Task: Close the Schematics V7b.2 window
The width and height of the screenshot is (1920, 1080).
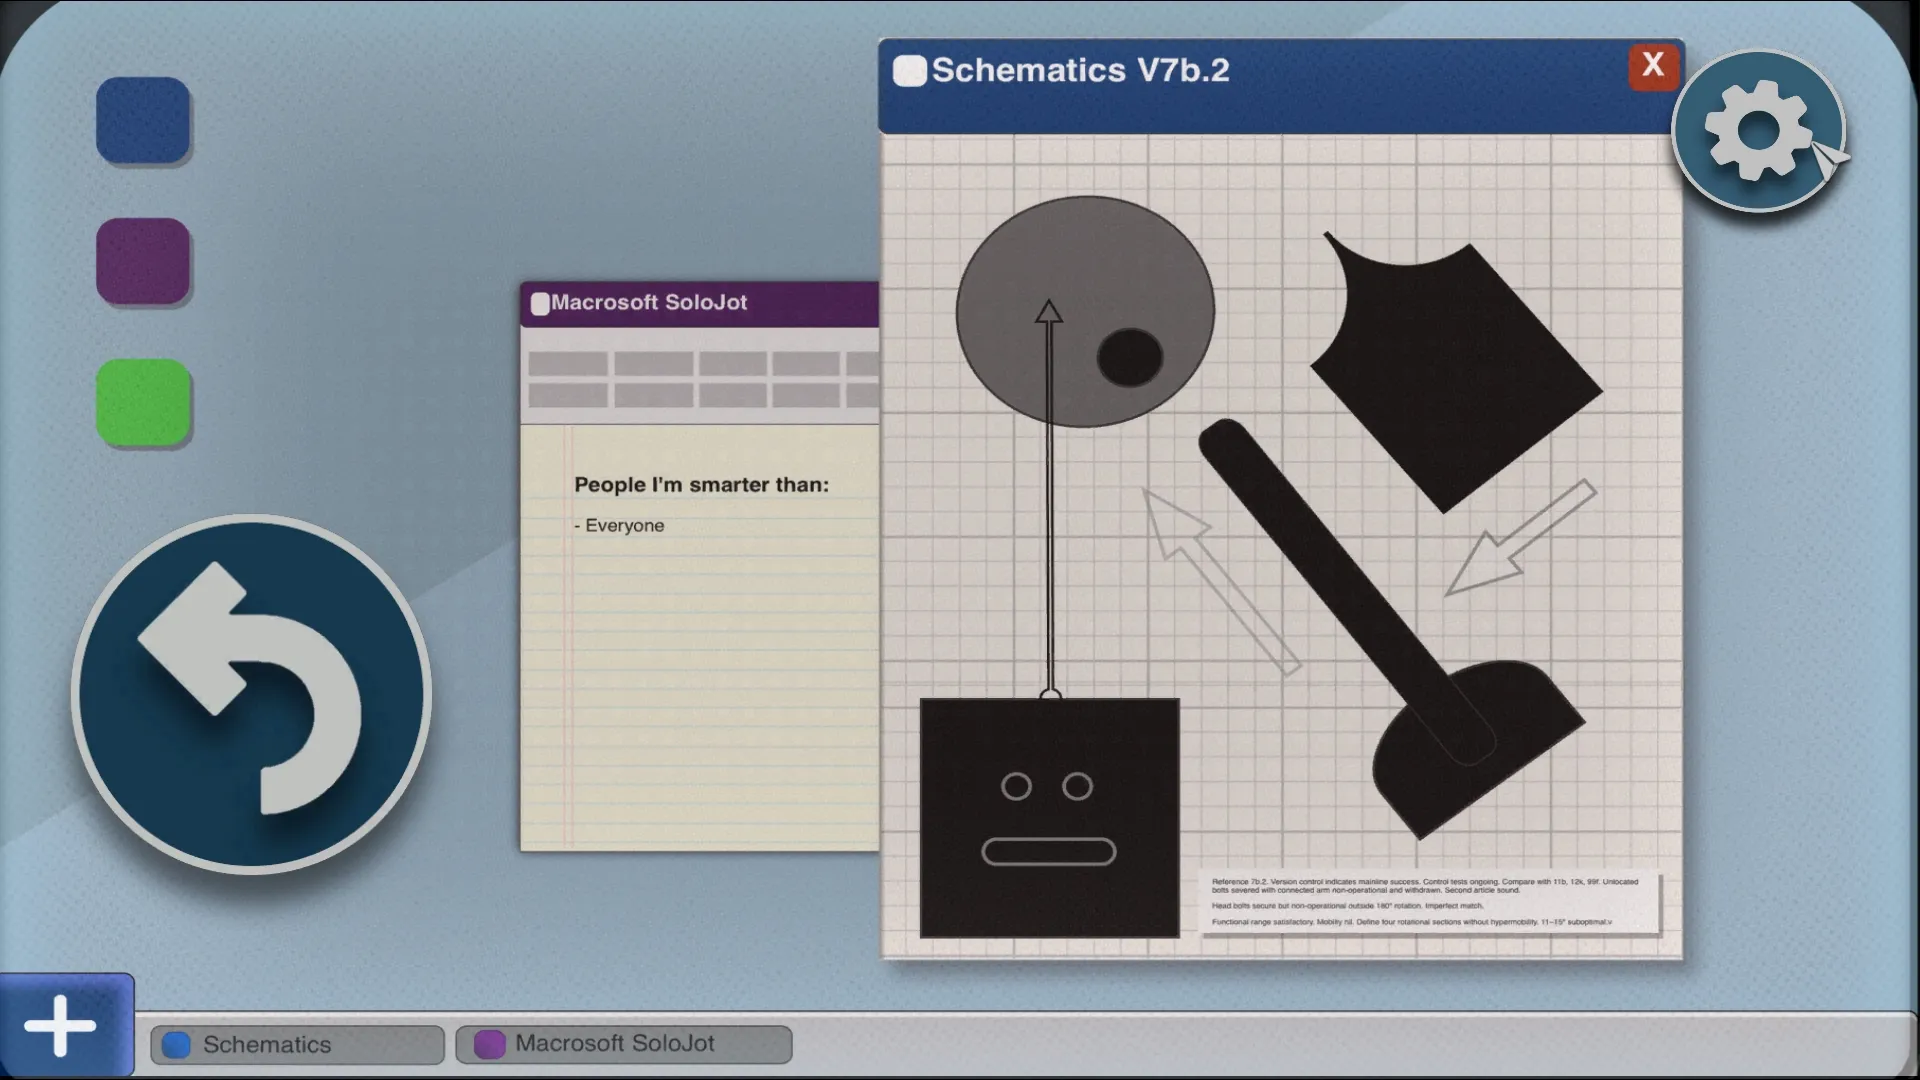Action: pos(1653,66)
